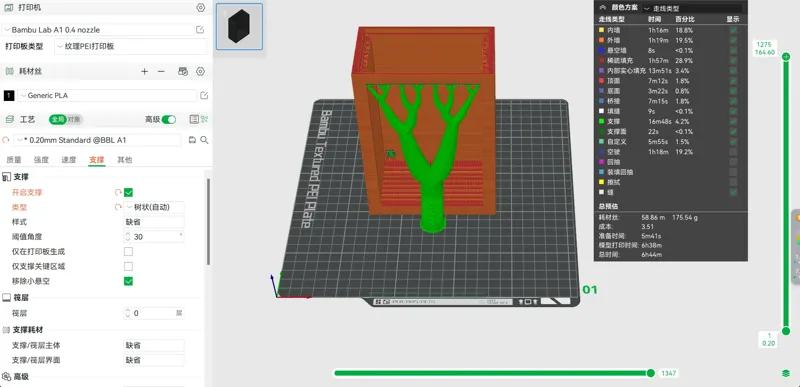Open the 树状(自动) support type dropdown
Viewport: 800px width, 387px height.
154,207
